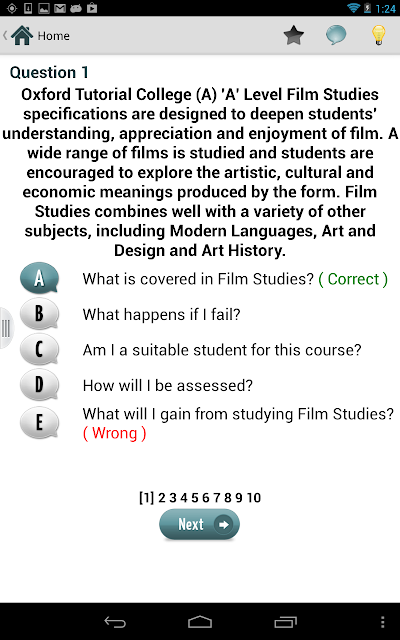Select answer option C bubble
The image size is (400, 640).
(x=39, y=349)
